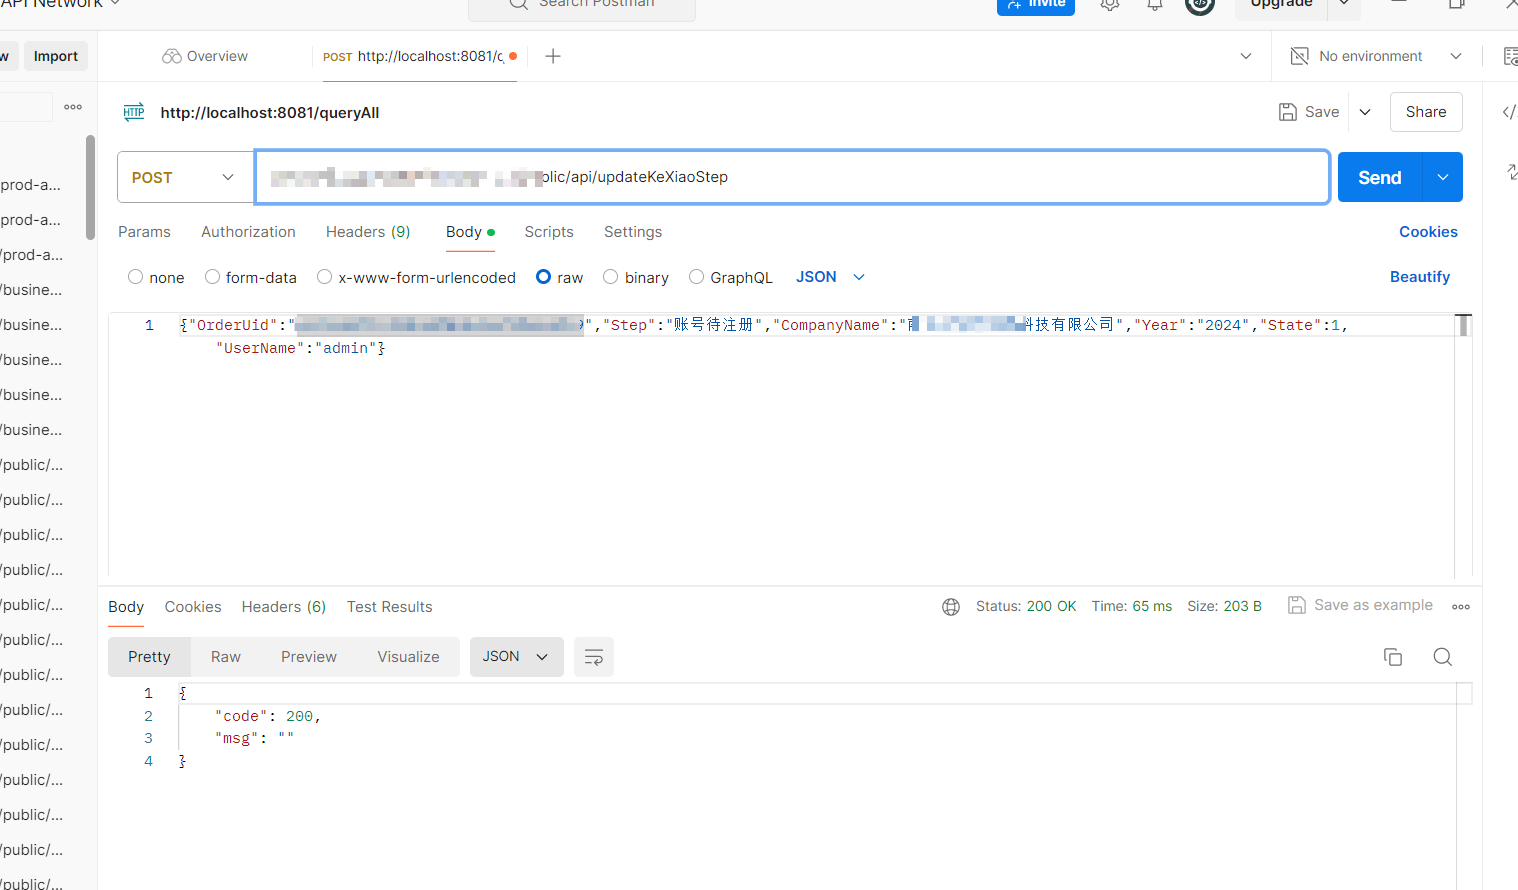Switch to the Authorization tab

pyautogui.click(x=248, y=232)
